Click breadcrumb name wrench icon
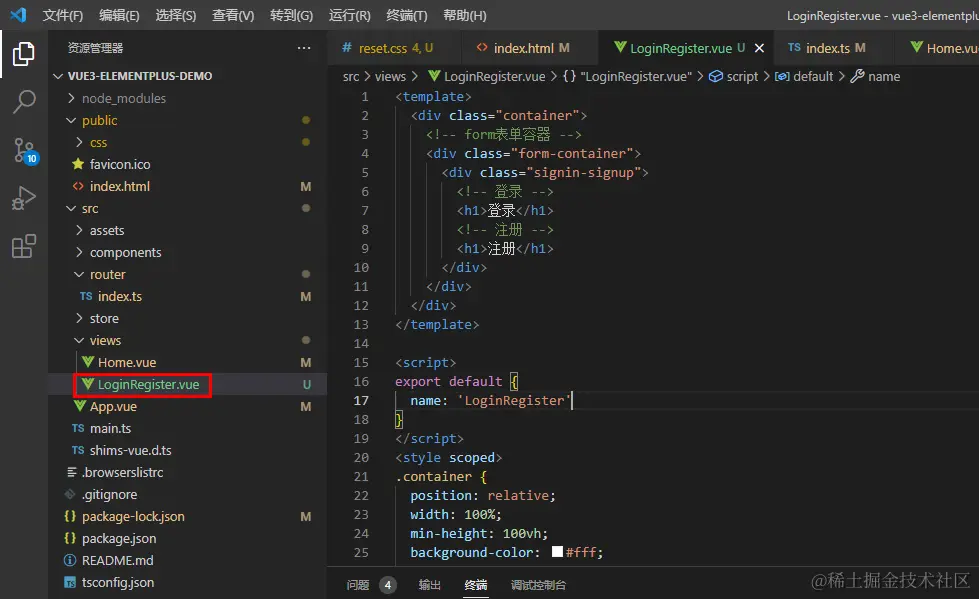Viewport: 979px width, 599px height. [857, 76]
